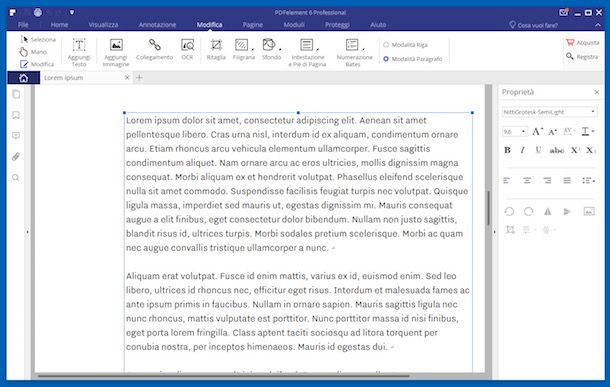Open the font family dropdown
This screenshot has width=610, height=387.
pyautogui.click(x=549, y=112)
